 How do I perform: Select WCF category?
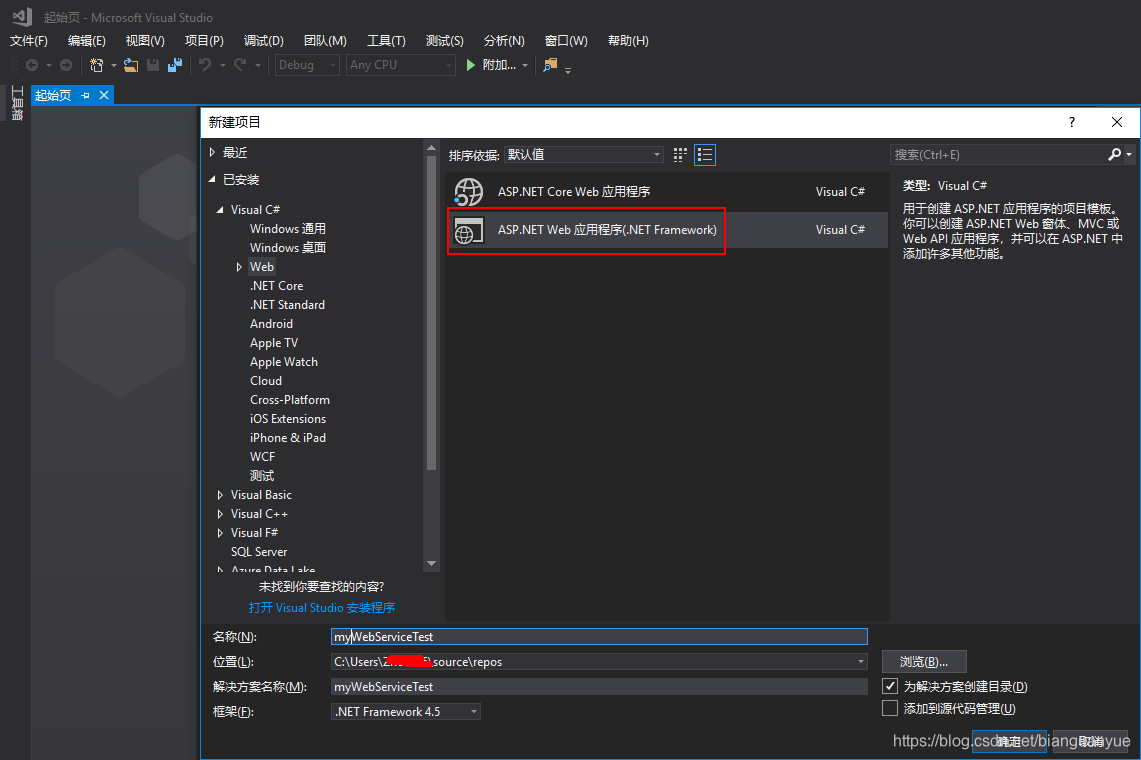pyautogui.click(x=262, y=456)
